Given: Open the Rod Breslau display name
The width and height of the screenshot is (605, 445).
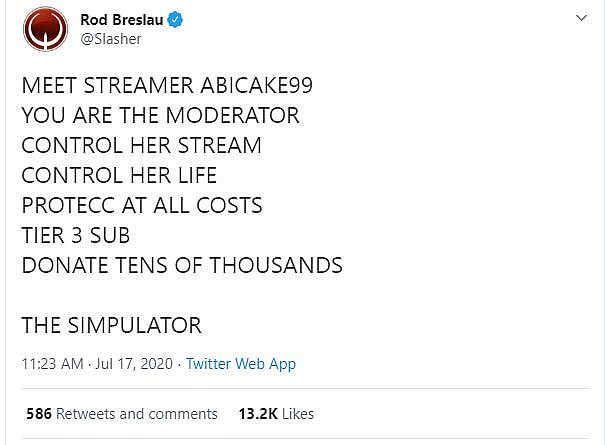Looking at the screenshot, I should click(x=122, y=18).
